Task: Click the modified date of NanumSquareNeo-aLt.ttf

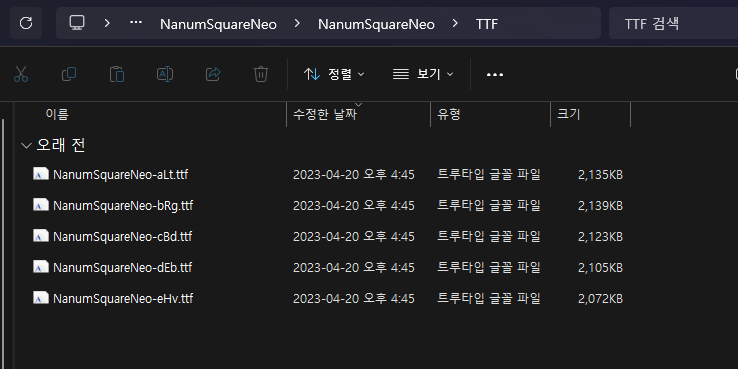Action: (x=354, y=175)
